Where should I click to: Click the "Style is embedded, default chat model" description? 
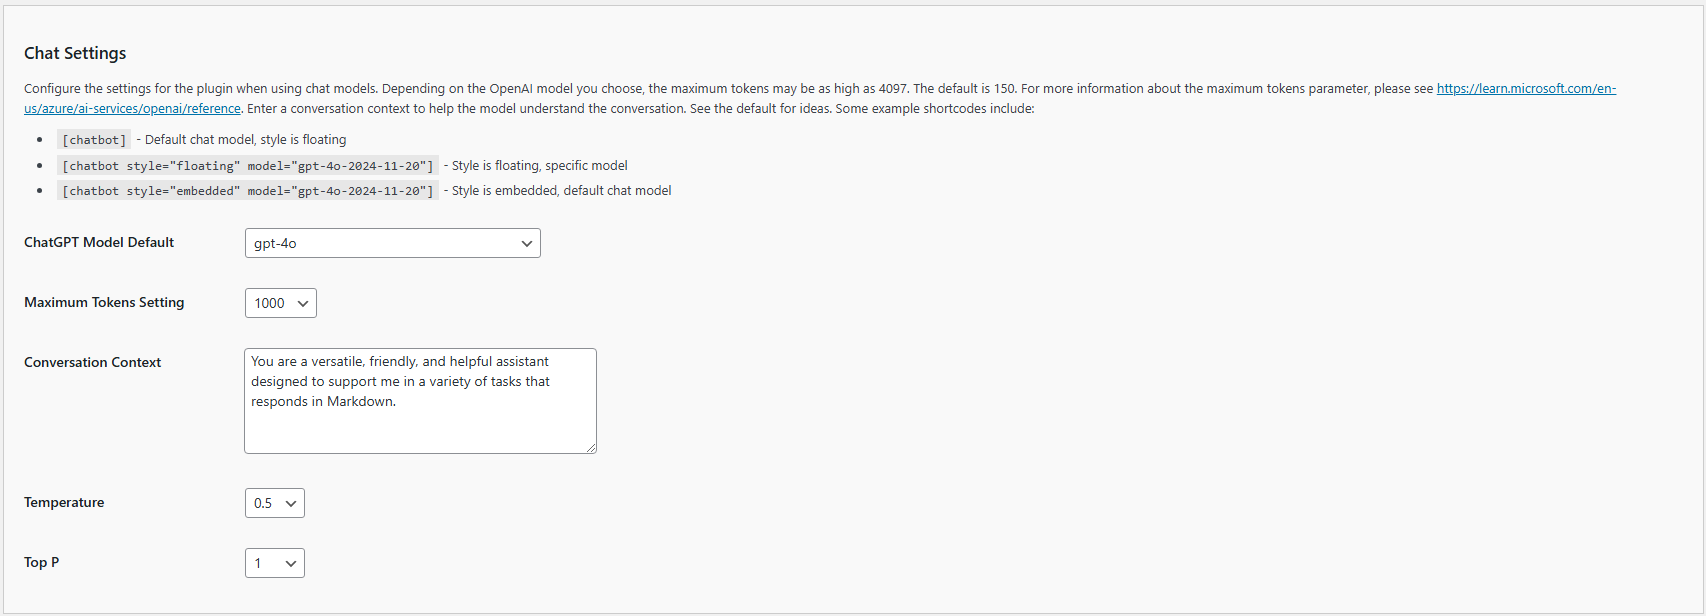tap(562, 190)
